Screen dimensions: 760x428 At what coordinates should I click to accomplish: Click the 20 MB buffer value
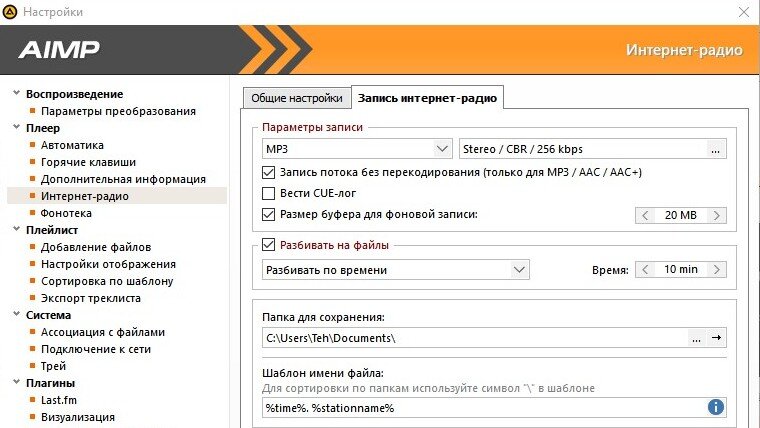pyautogui.click(x=681, y=215)
